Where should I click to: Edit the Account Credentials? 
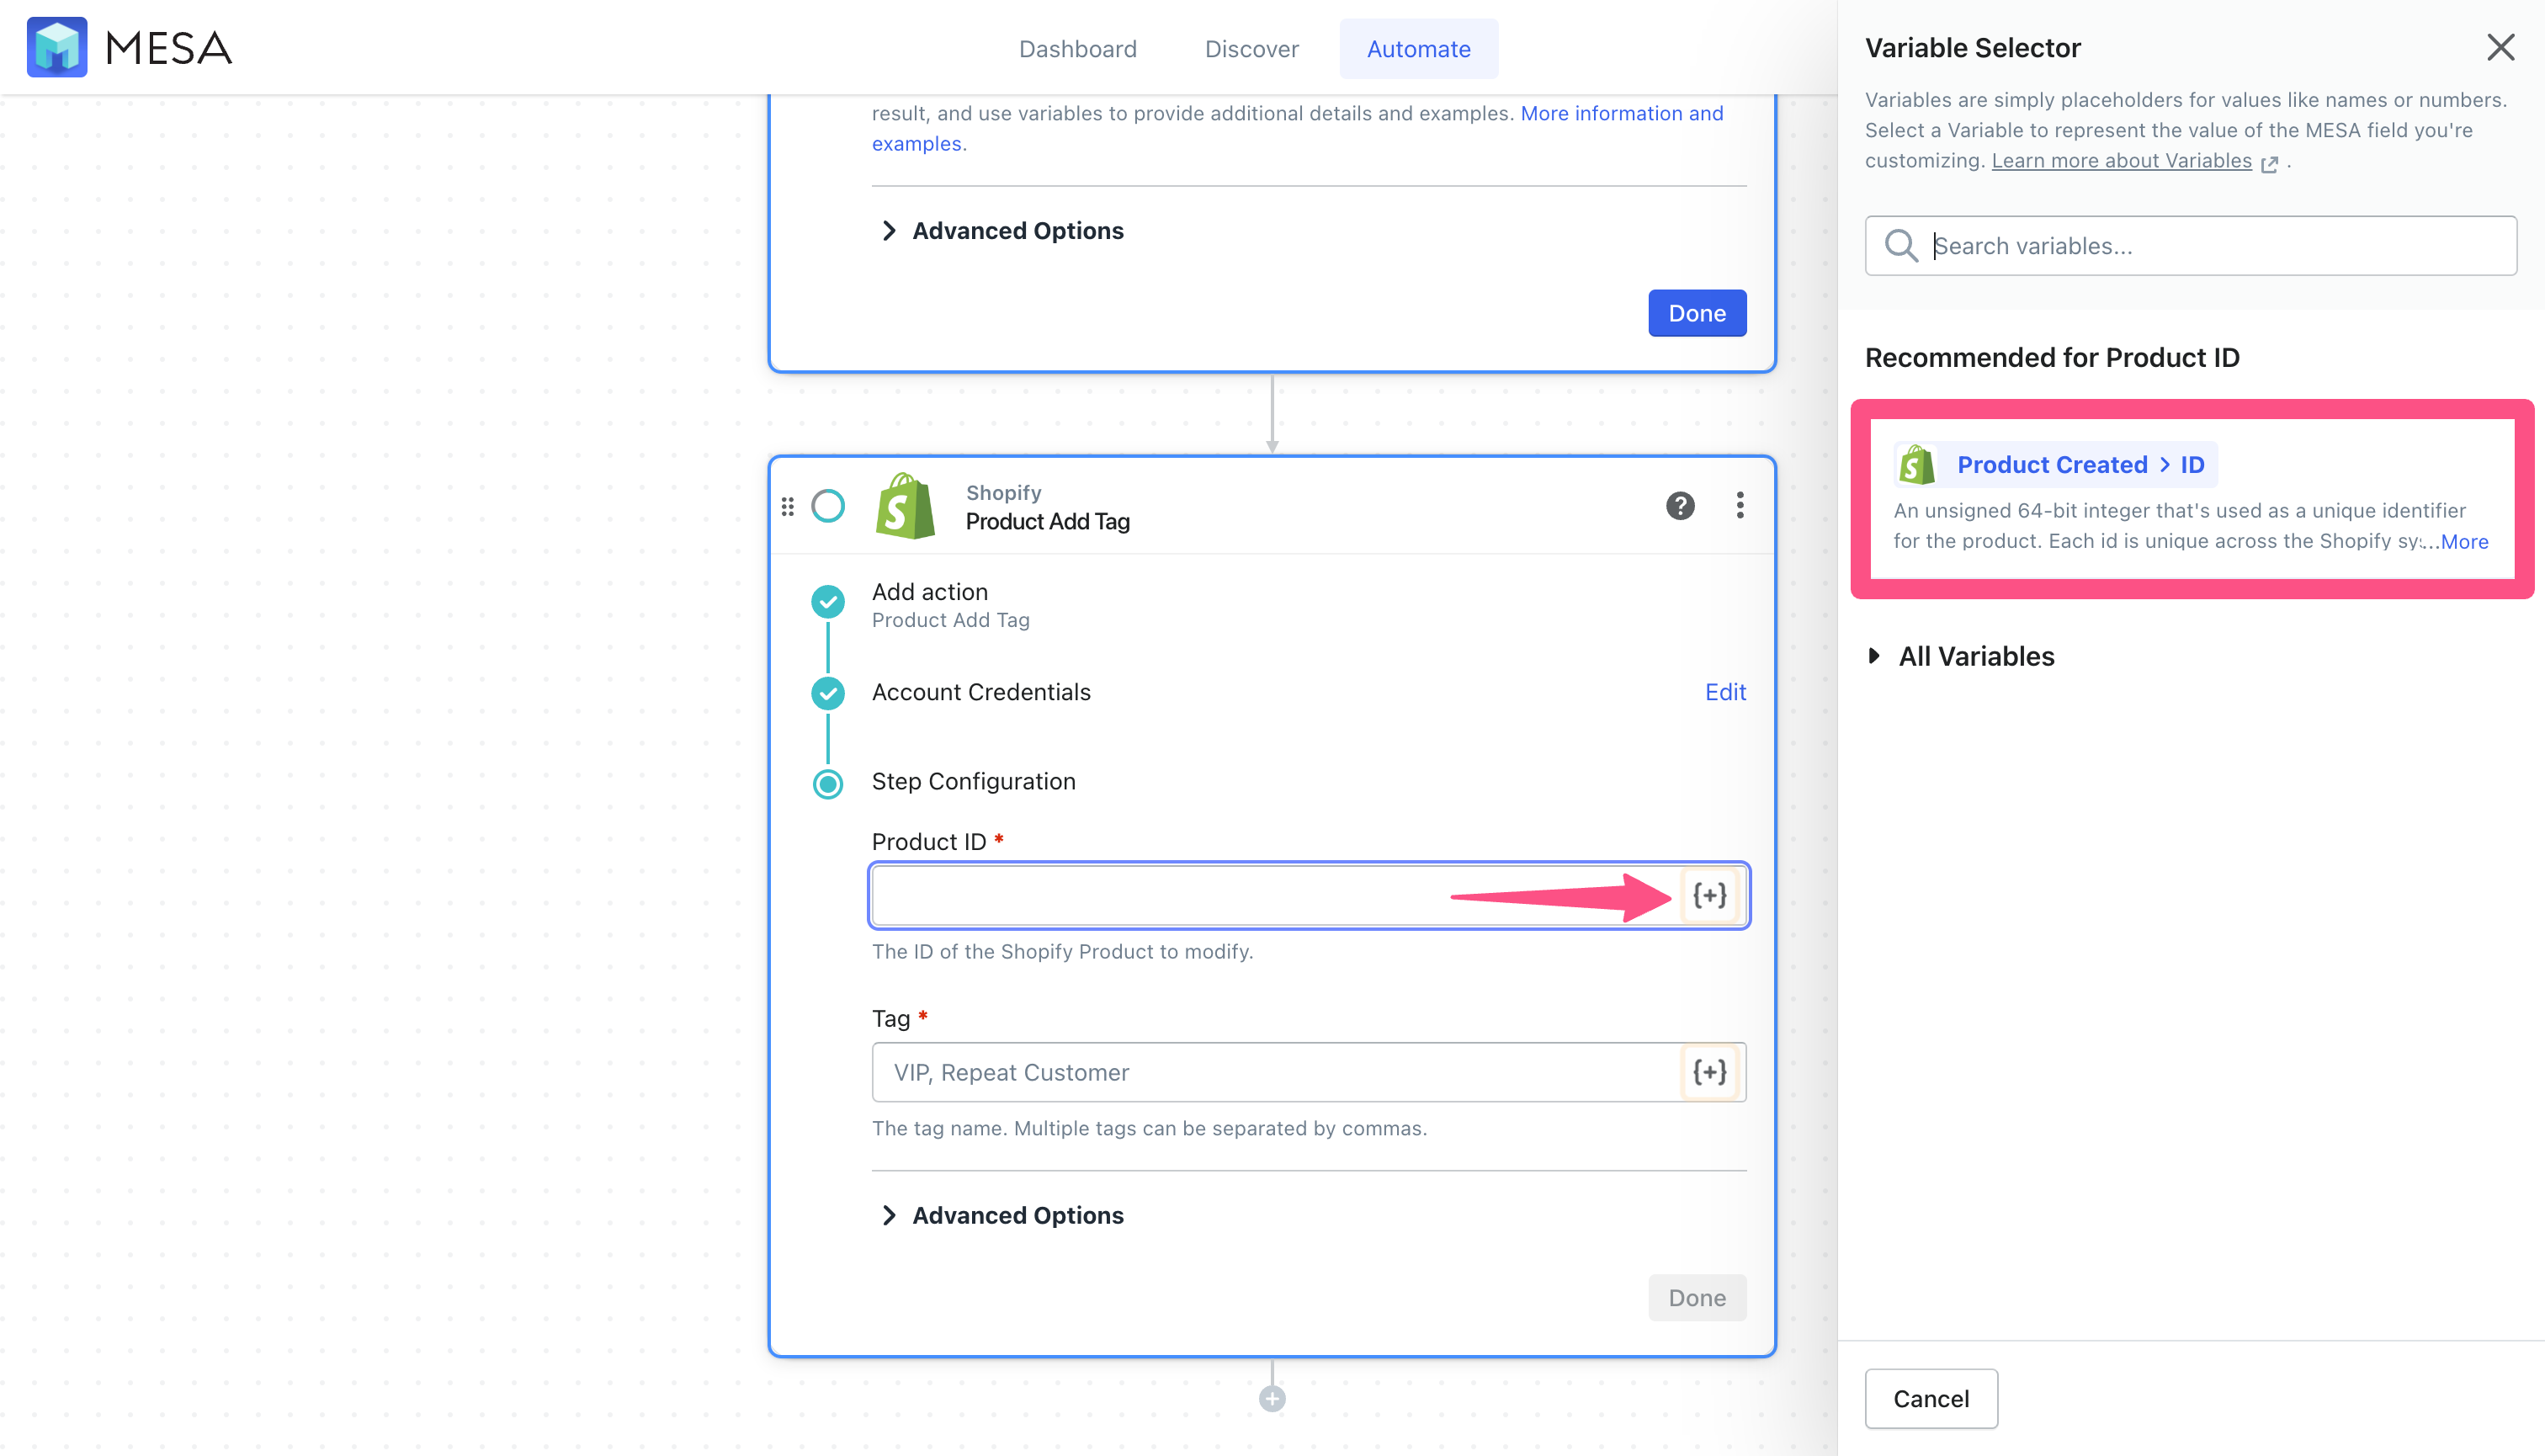(x=1725, y=692)
